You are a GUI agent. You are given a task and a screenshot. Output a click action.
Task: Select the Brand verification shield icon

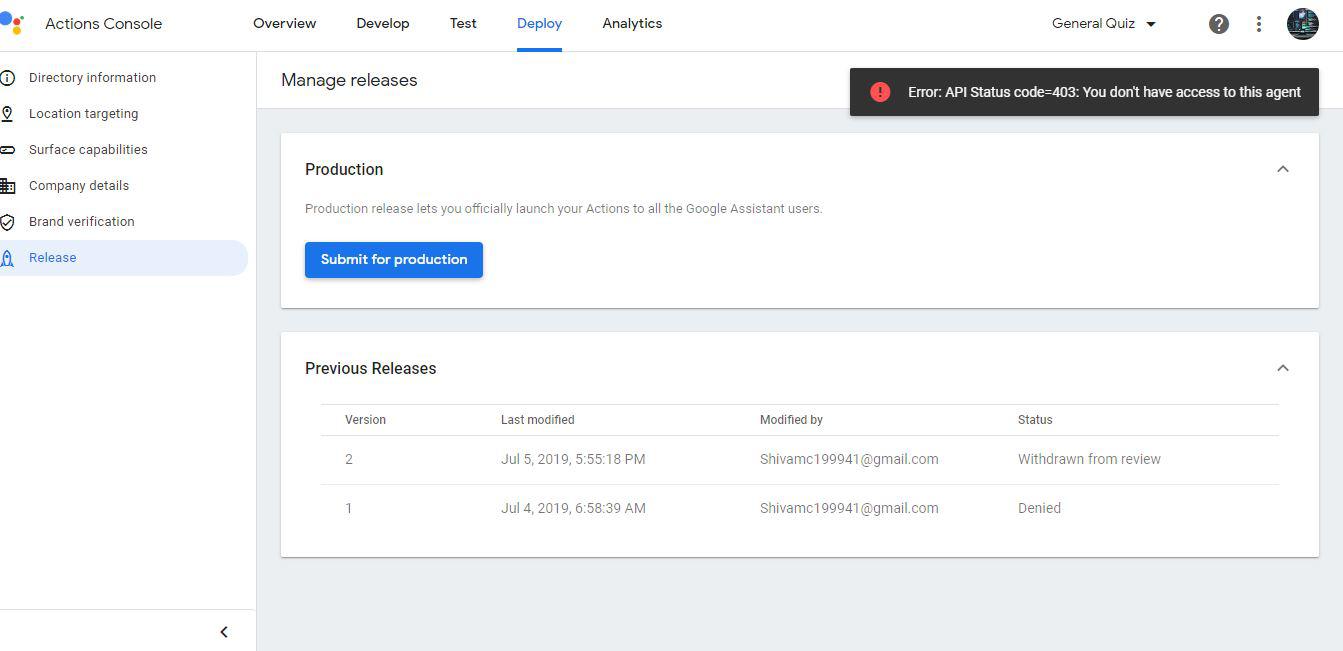point(11,221)
